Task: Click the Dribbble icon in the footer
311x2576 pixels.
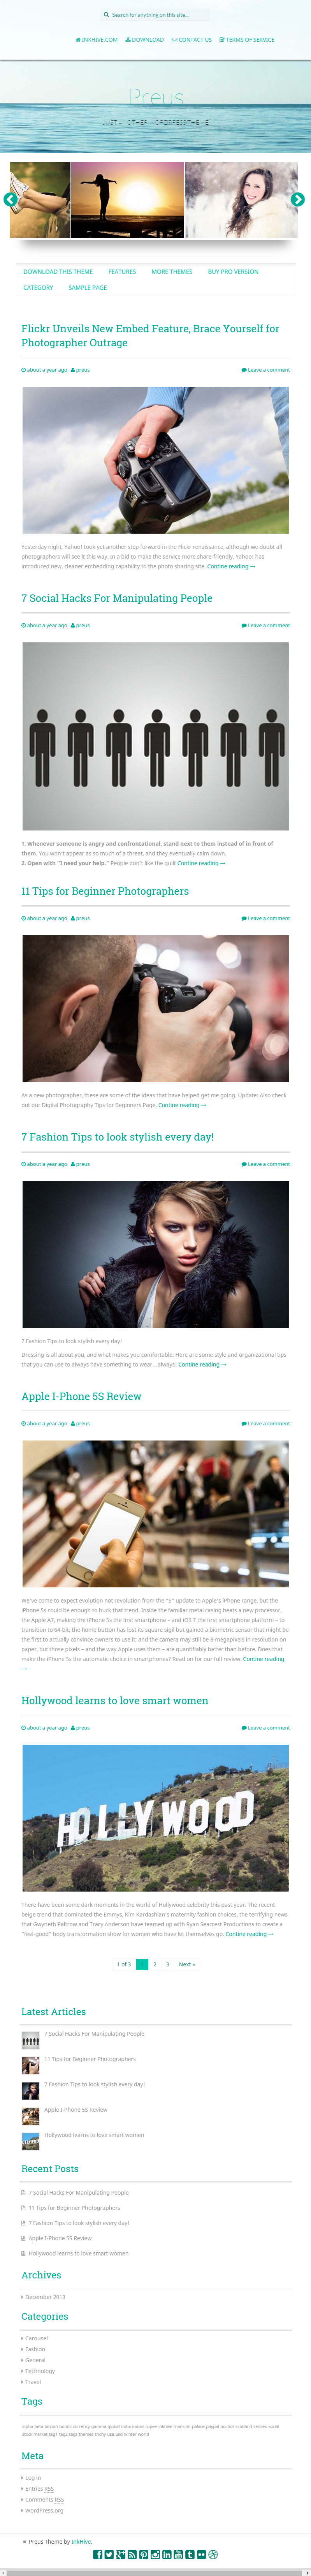Action: tap(213, 2554)
